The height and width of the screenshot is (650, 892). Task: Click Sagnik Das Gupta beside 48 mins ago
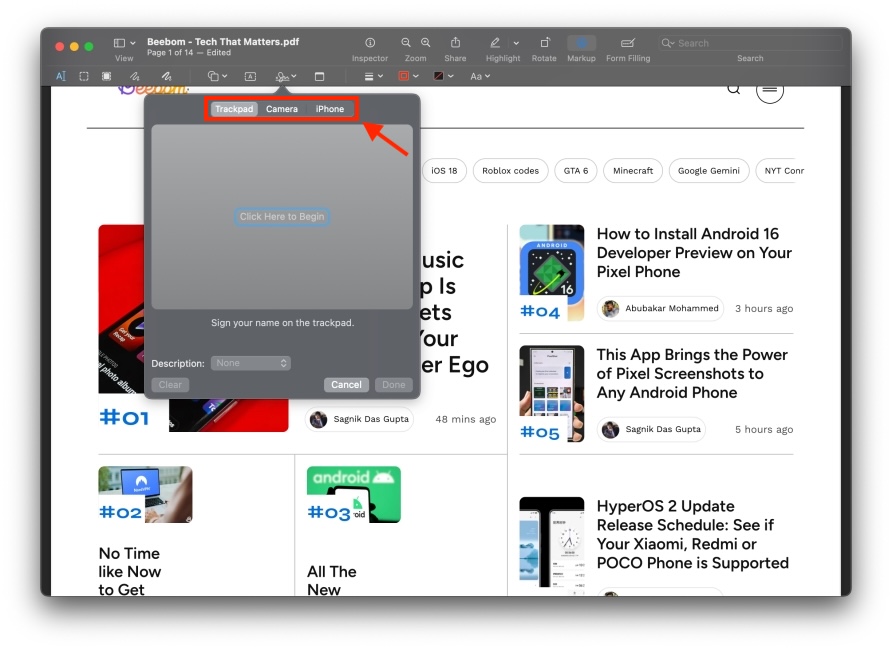click(360, 419)
